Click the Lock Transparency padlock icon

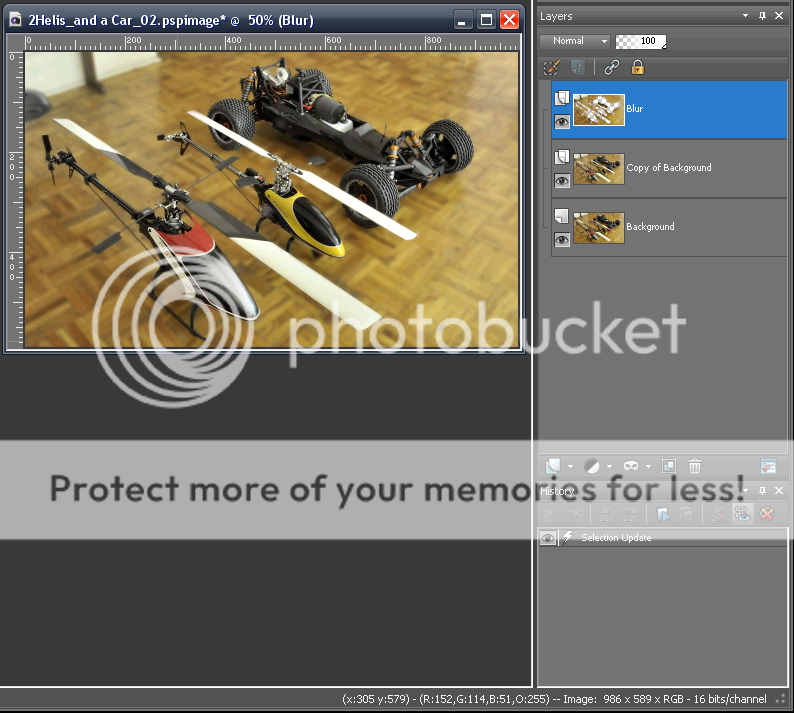637,67
